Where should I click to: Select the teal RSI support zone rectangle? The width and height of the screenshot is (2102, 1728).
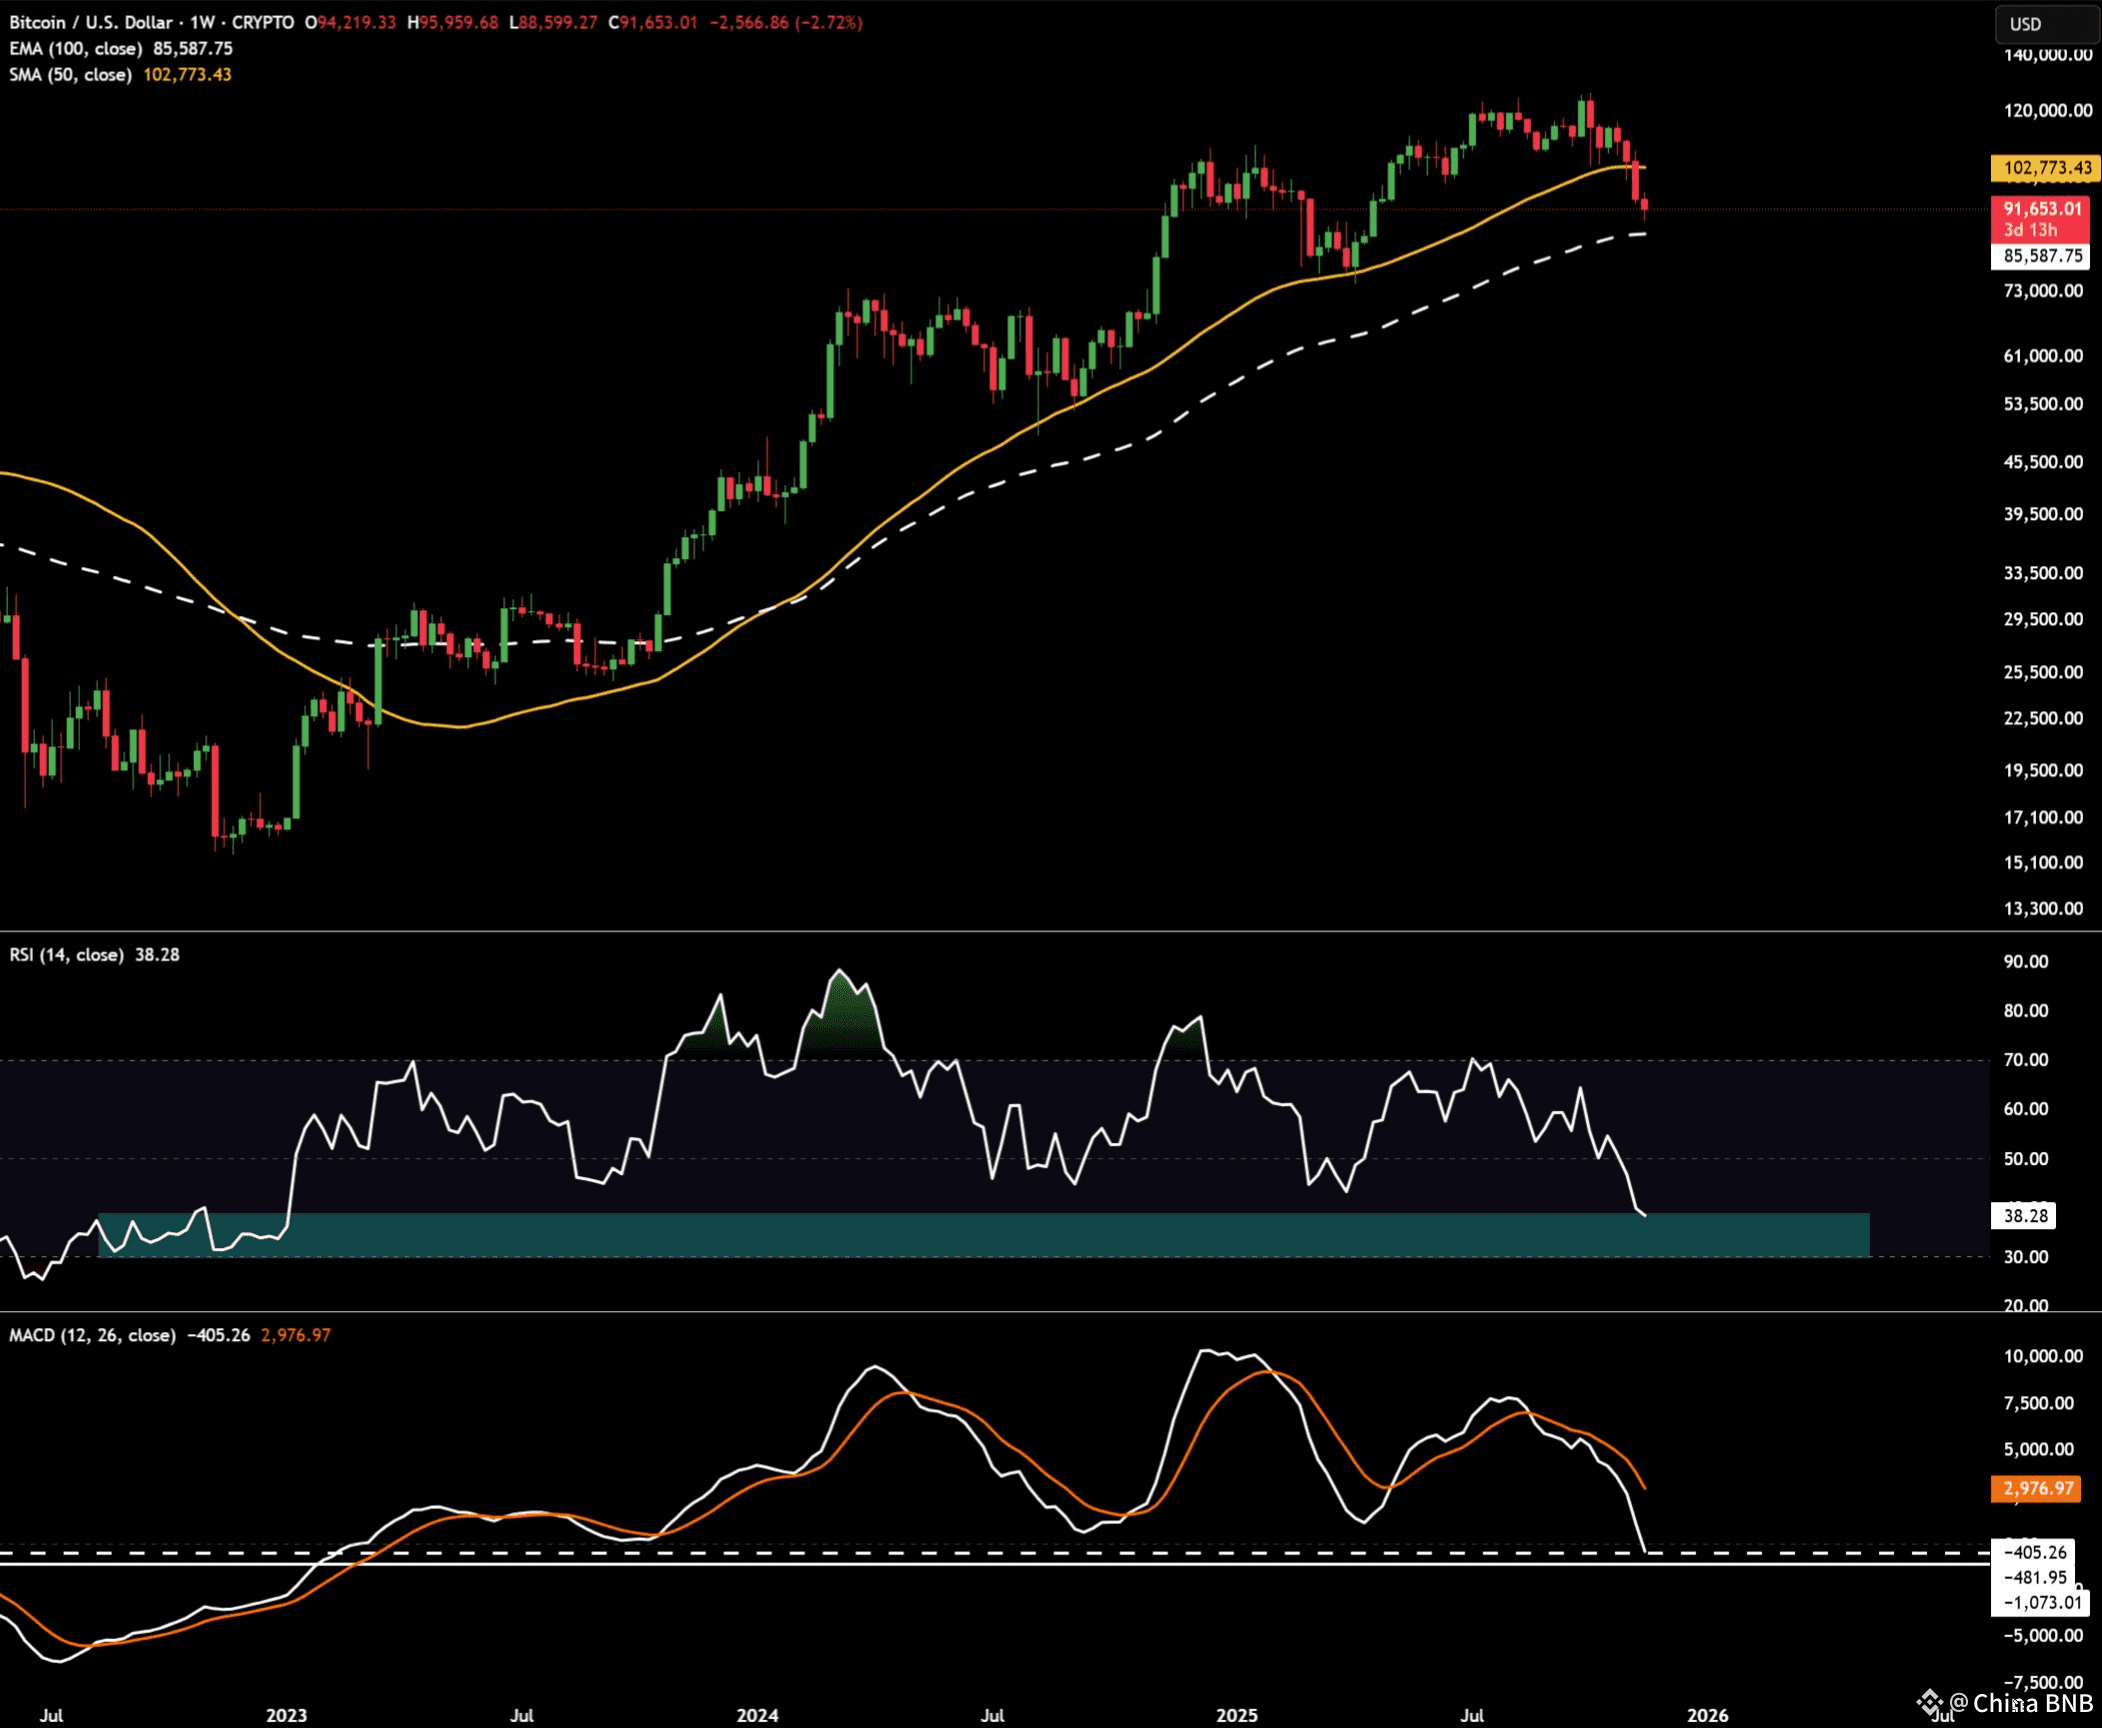pyautogui.click(x=983, y=1235)
